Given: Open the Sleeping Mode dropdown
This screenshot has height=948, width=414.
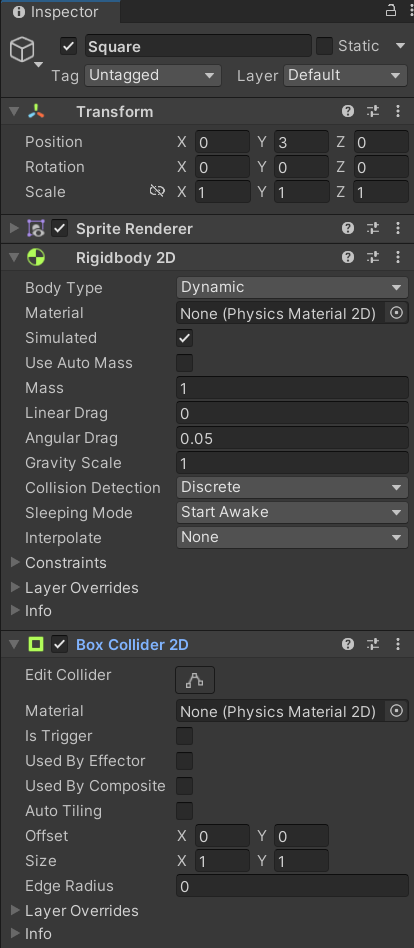Looking at the screenshot, I should (x=293, y=513).
